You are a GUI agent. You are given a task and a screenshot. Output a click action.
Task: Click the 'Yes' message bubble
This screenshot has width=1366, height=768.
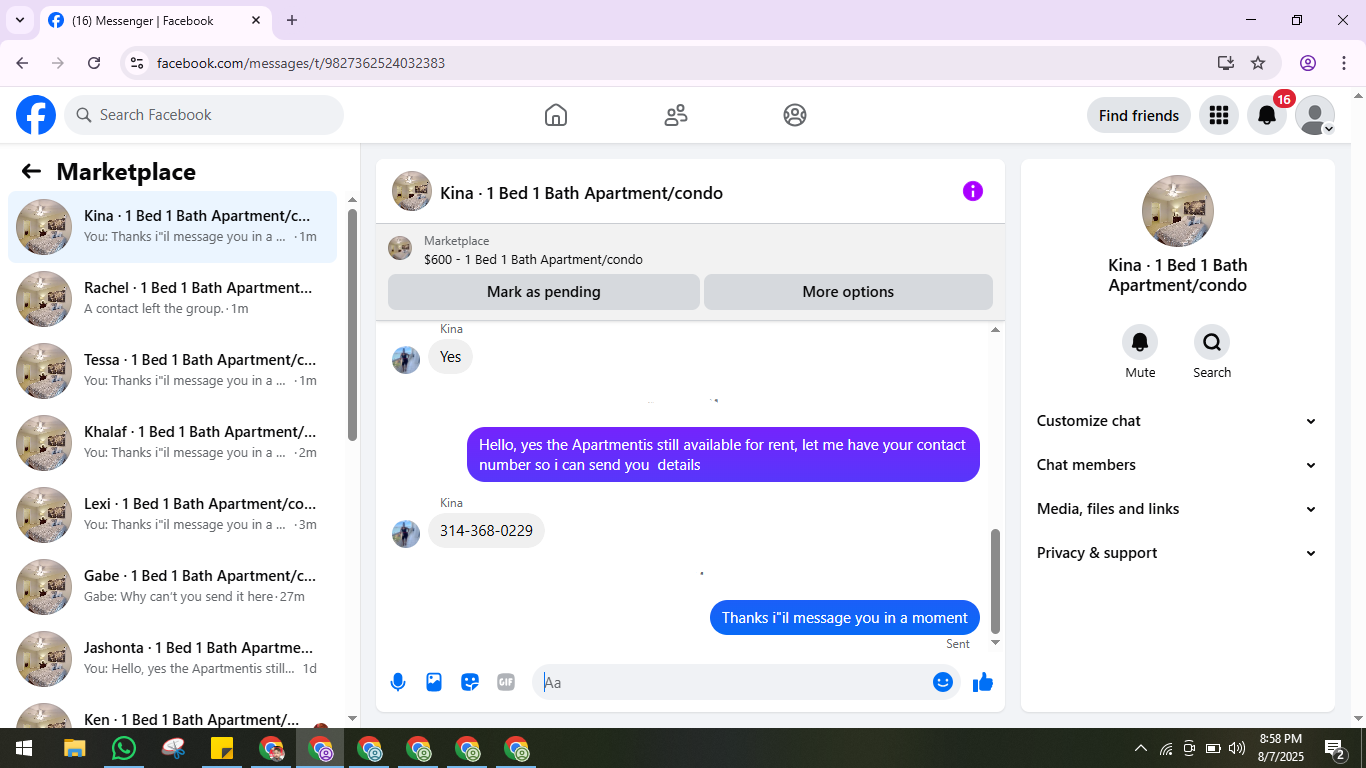point(451,357)
